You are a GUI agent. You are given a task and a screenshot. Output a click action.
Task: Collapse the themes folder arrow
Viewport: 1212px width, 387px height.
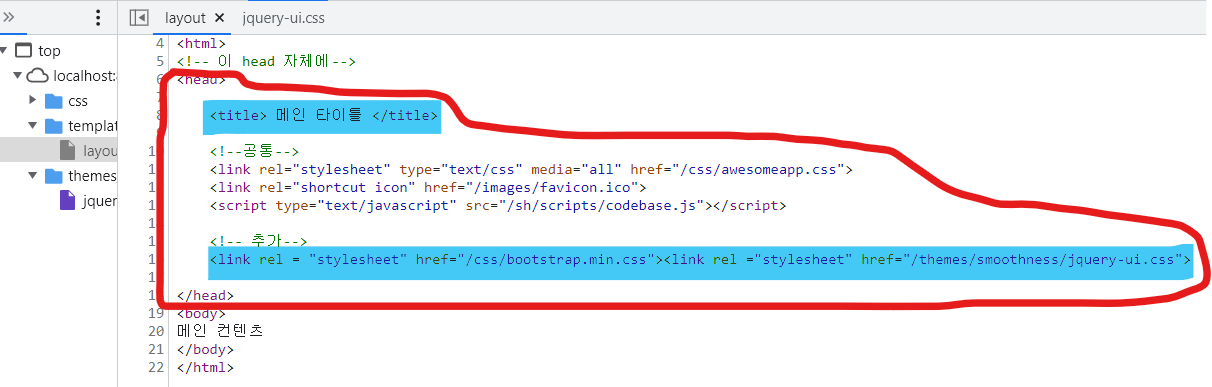pos(33,176)
